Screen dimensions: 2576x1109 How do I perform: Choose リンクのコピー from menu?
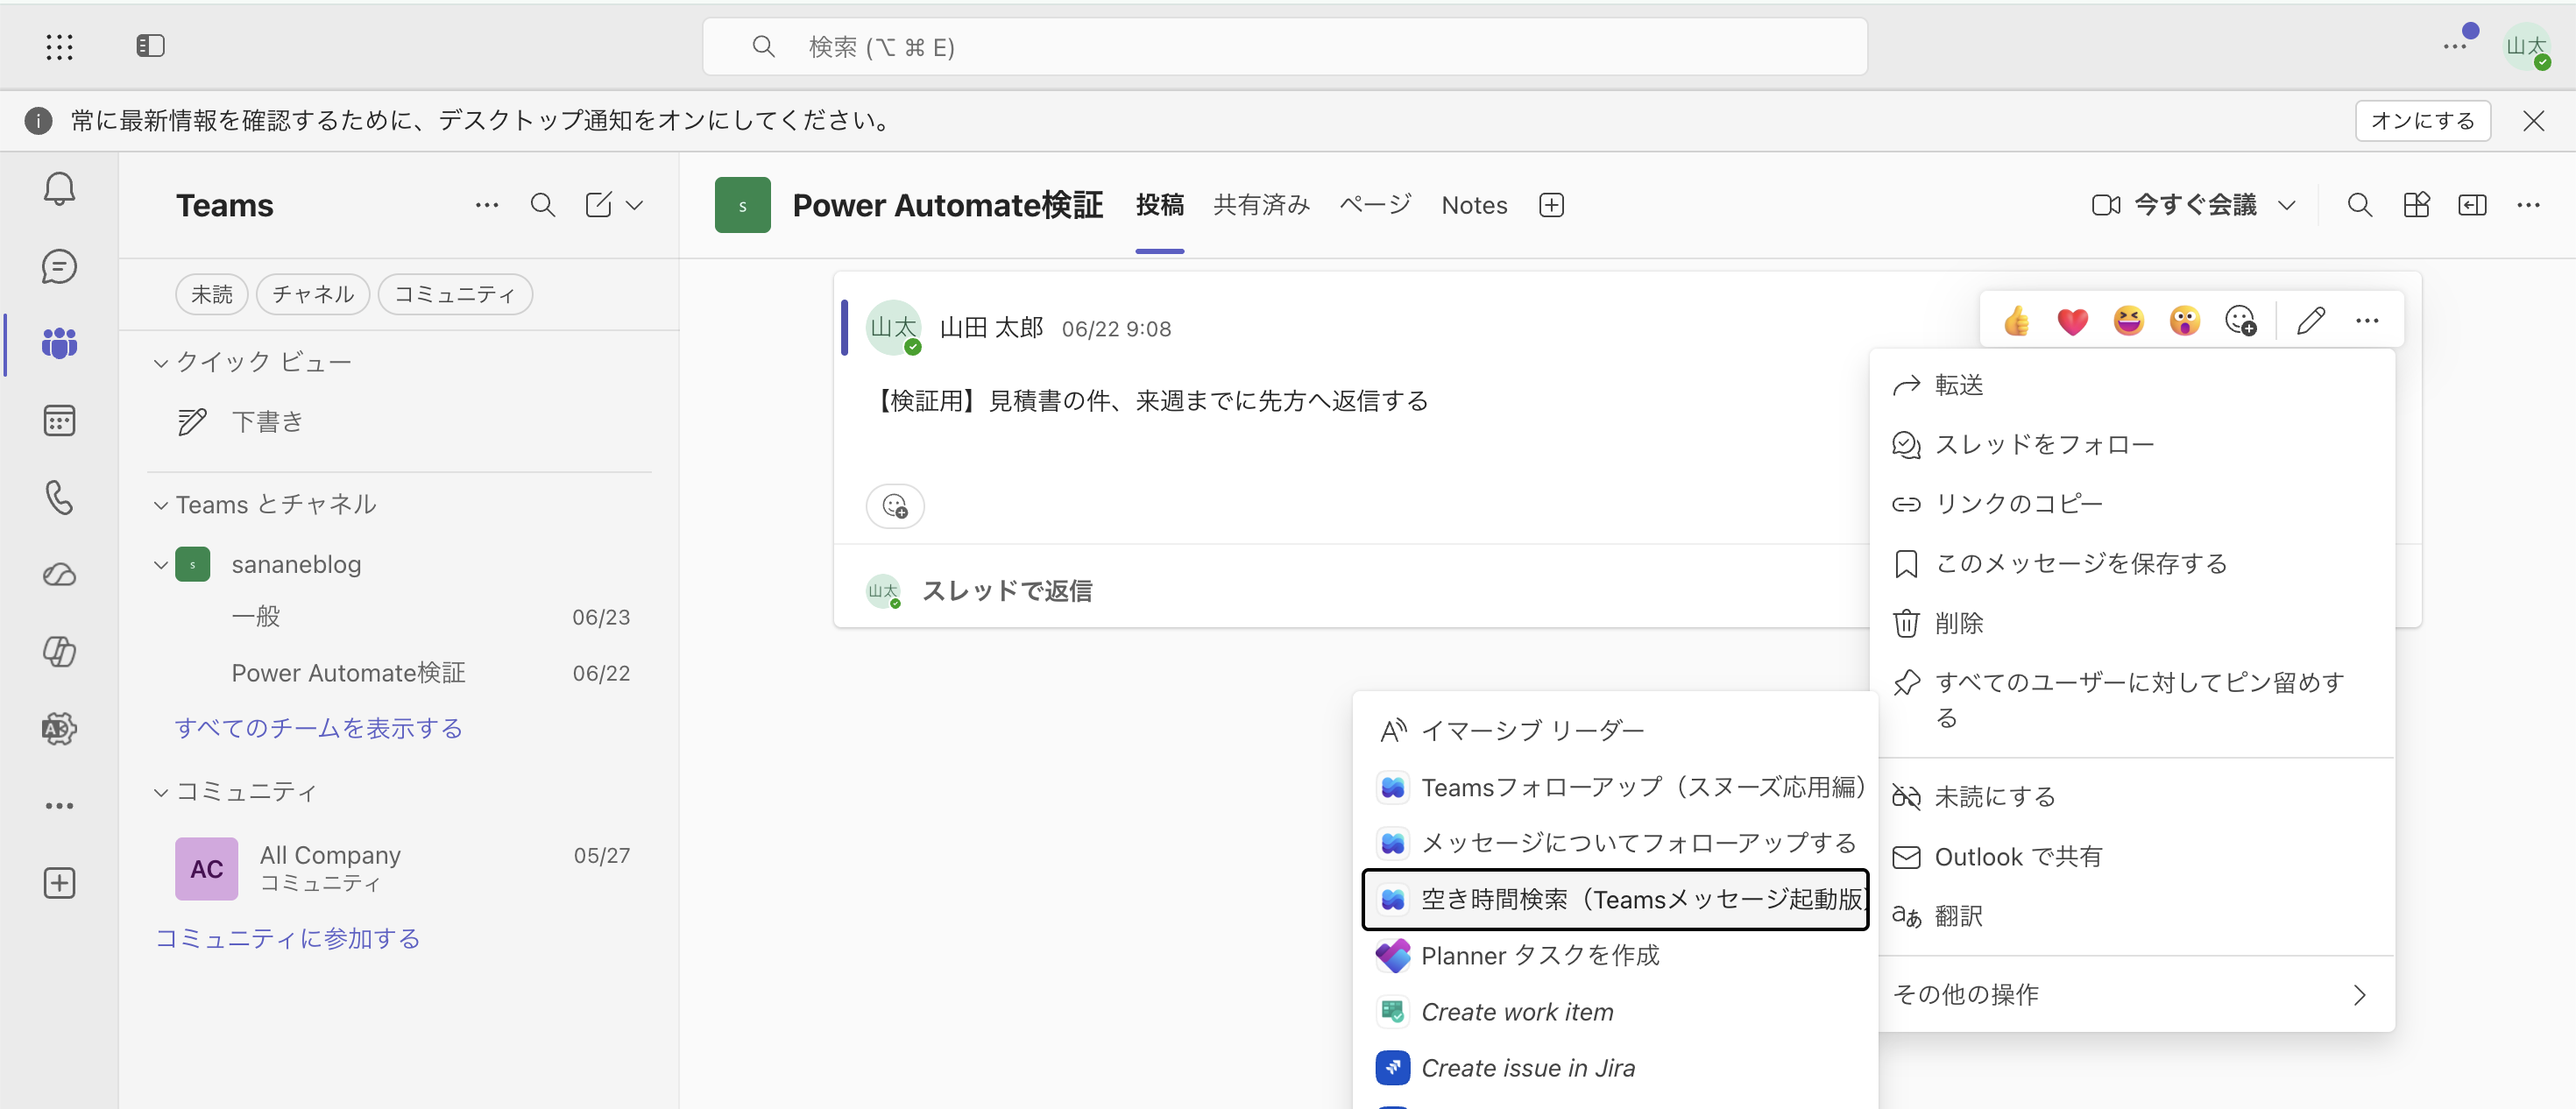2132,504
